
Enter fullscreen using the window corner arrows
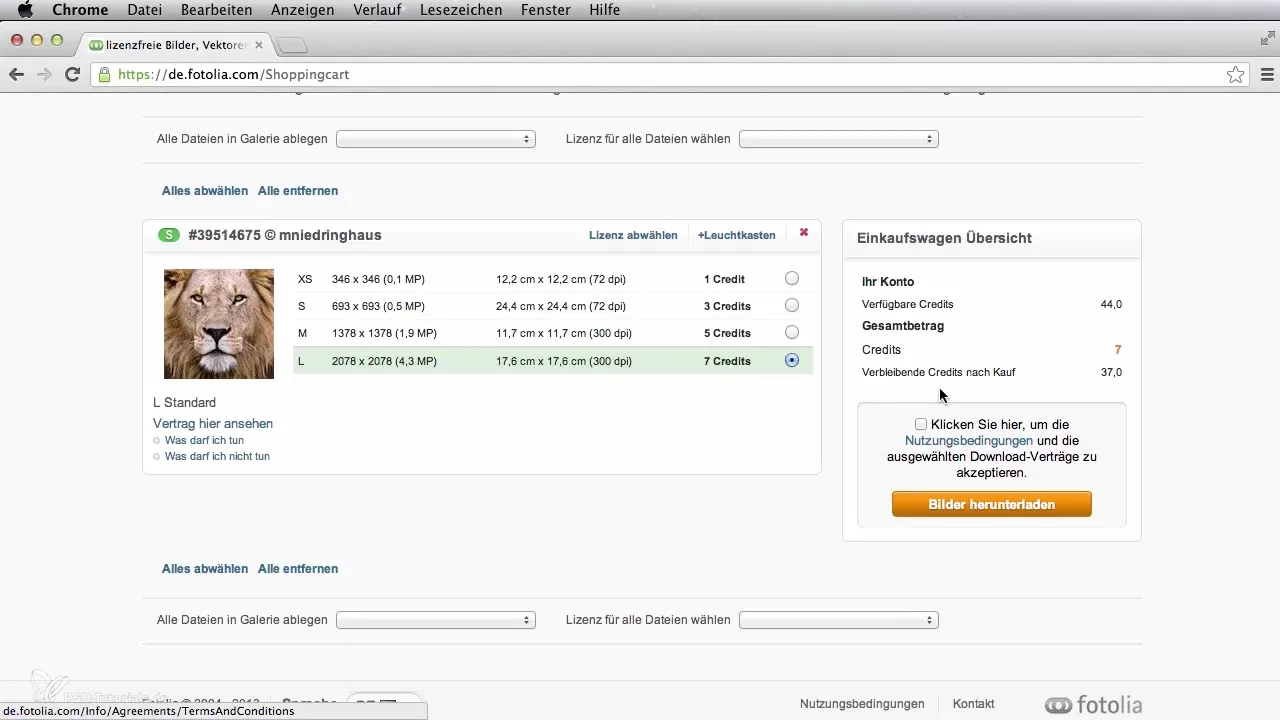[x=1266, y=39]
